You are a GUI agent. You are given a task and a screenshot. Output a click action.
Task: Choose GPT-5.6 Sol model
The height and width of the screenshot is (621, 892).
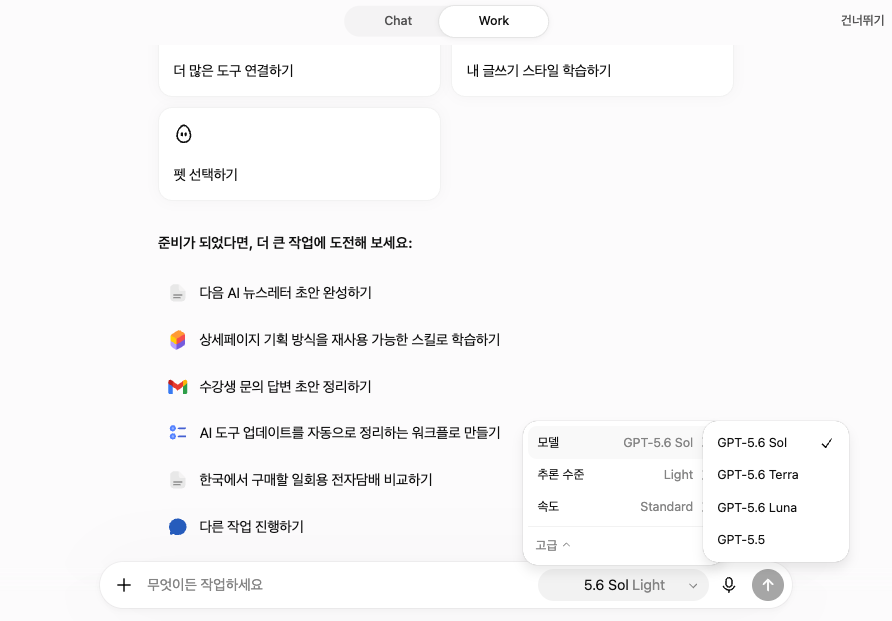[x=775, y=442]
